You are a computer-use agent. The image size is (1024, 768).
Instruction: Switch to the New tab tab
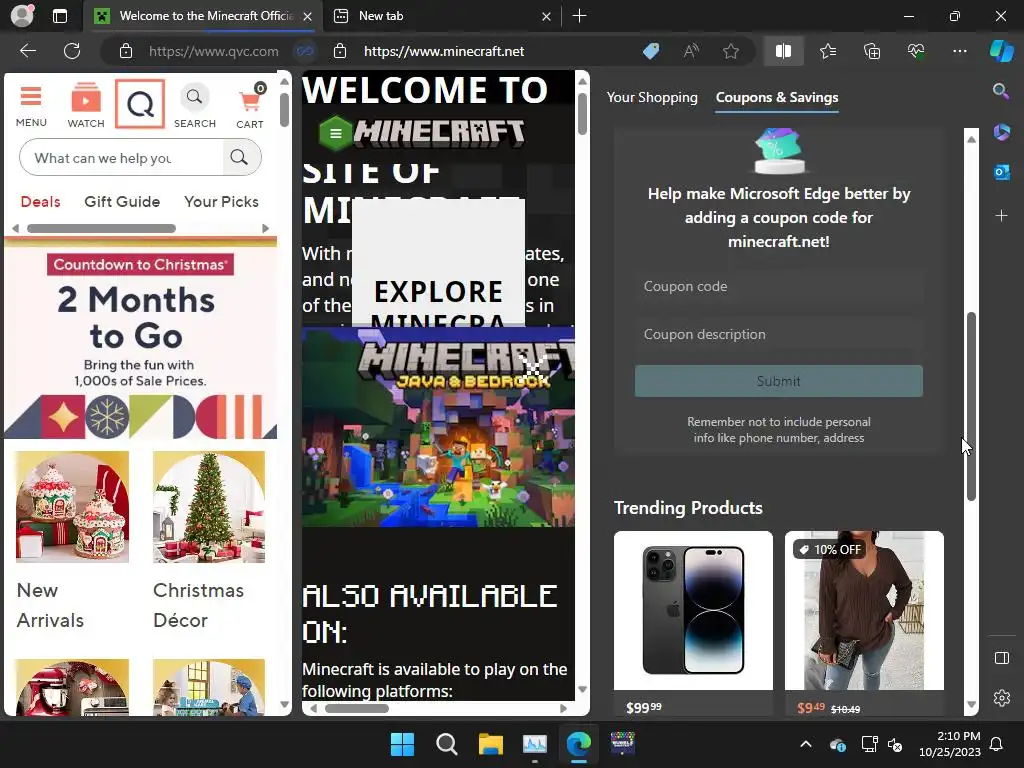tap(441, 16)
